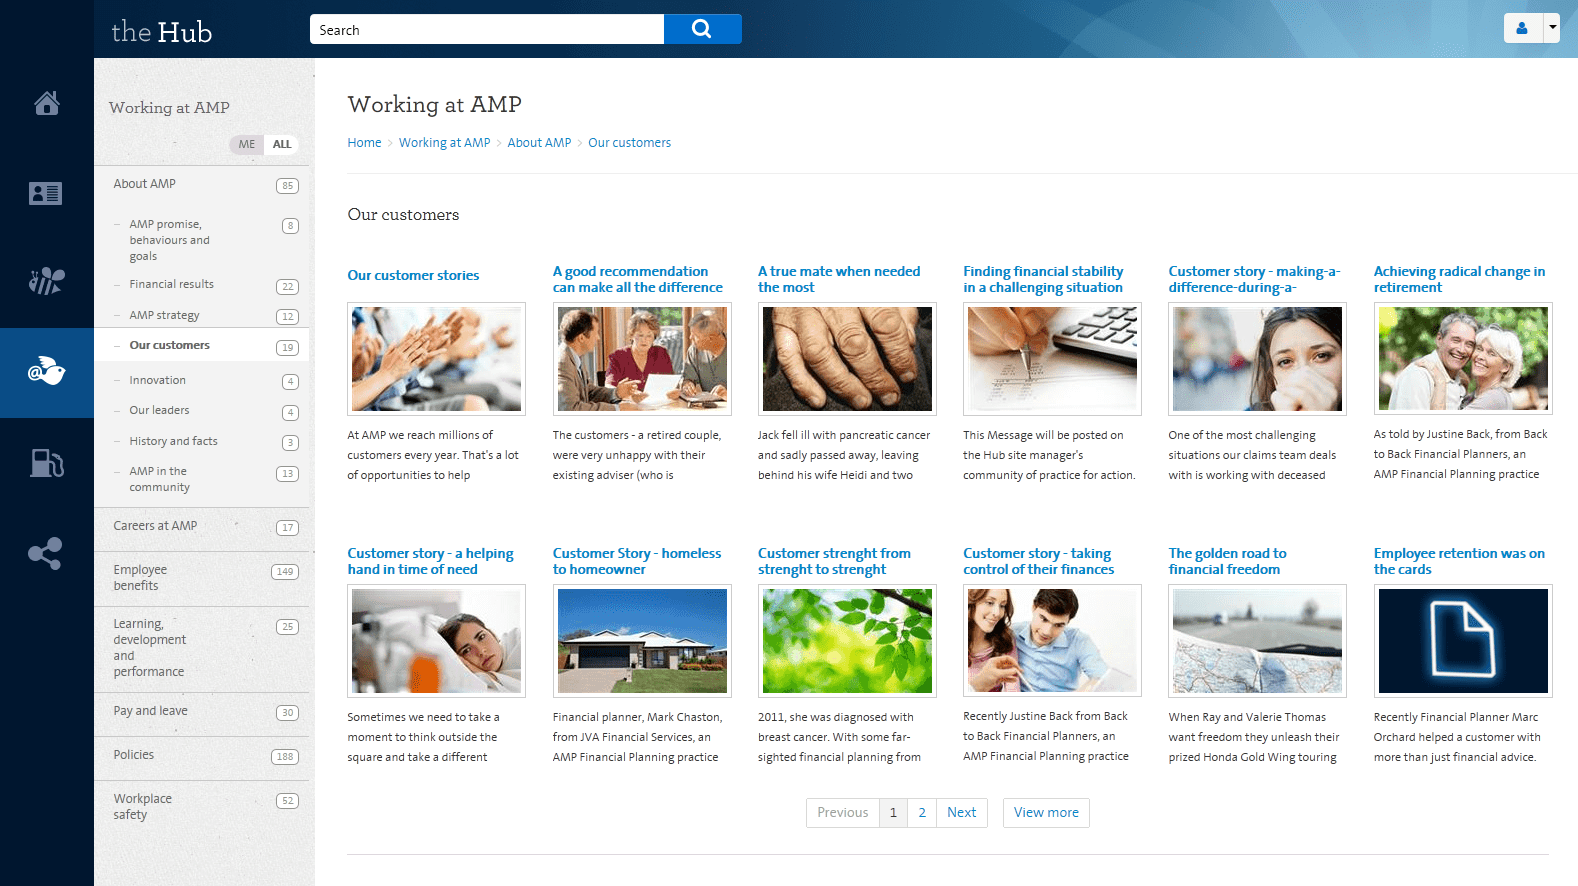Open Customer strenght from strenght title

pos(834,561)
